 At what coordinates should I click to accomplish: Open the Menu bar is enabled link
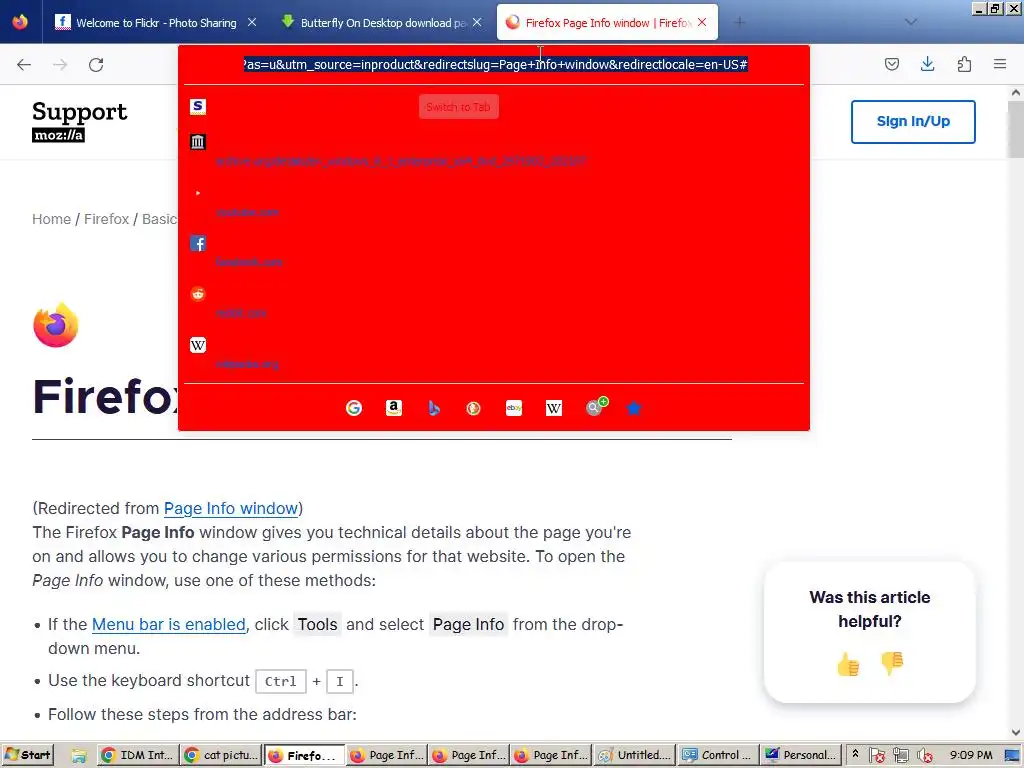click(168, 624)
